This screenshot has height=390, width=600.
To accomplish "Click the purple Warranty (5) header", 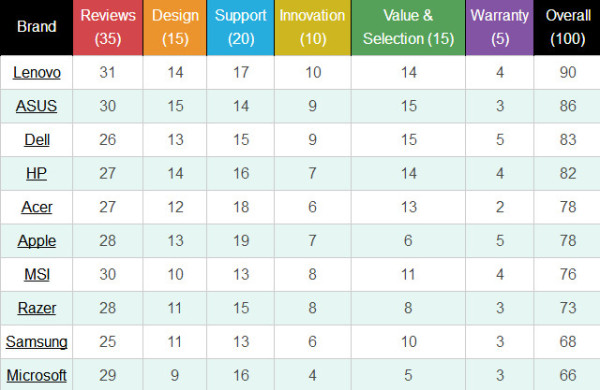I will point(500,28).
